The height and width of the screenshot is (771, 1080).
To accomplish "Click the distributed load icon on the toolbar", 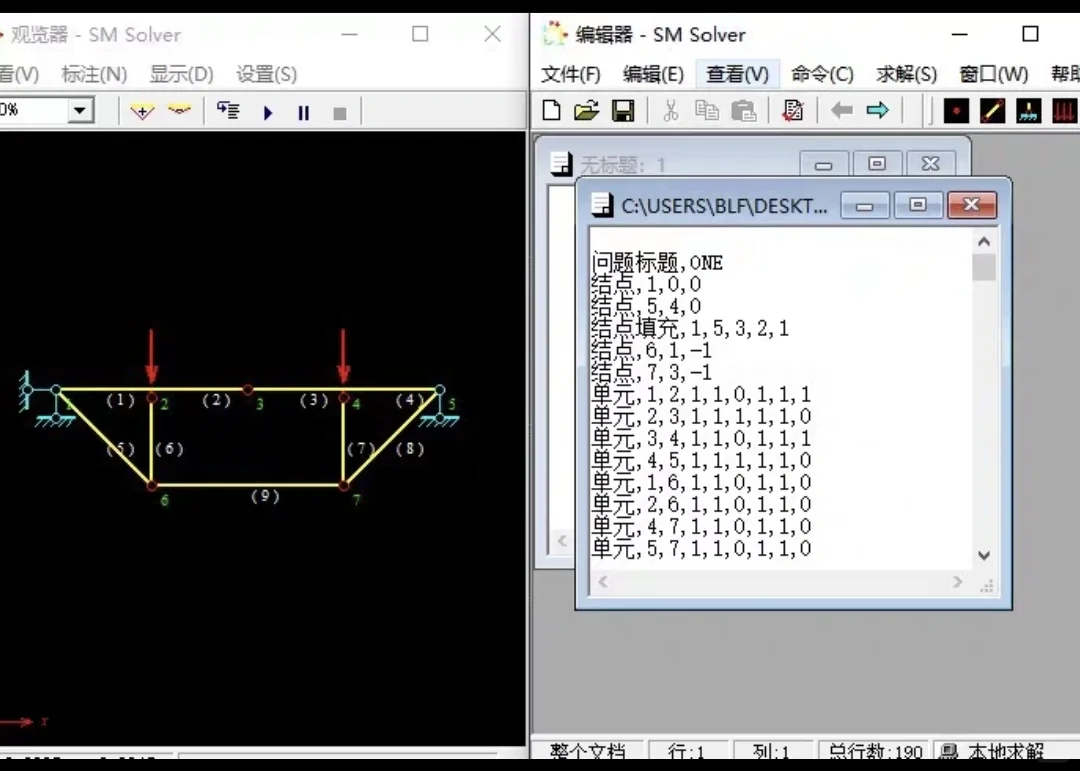I will [x=1066, y=110].
